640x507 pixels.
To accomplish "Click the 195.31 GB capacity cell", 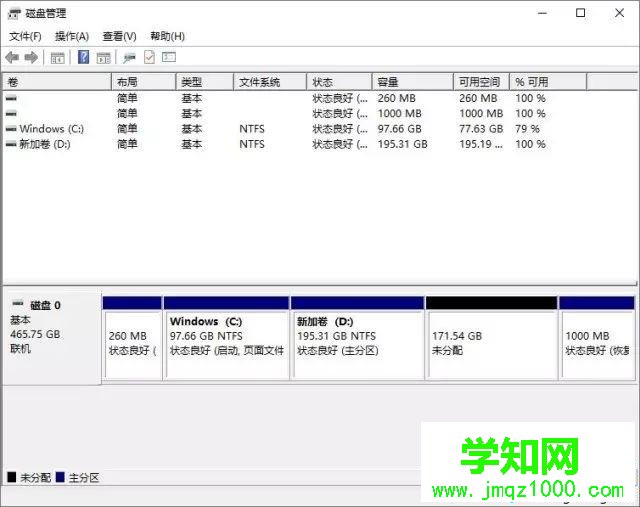I will [402, 144].
